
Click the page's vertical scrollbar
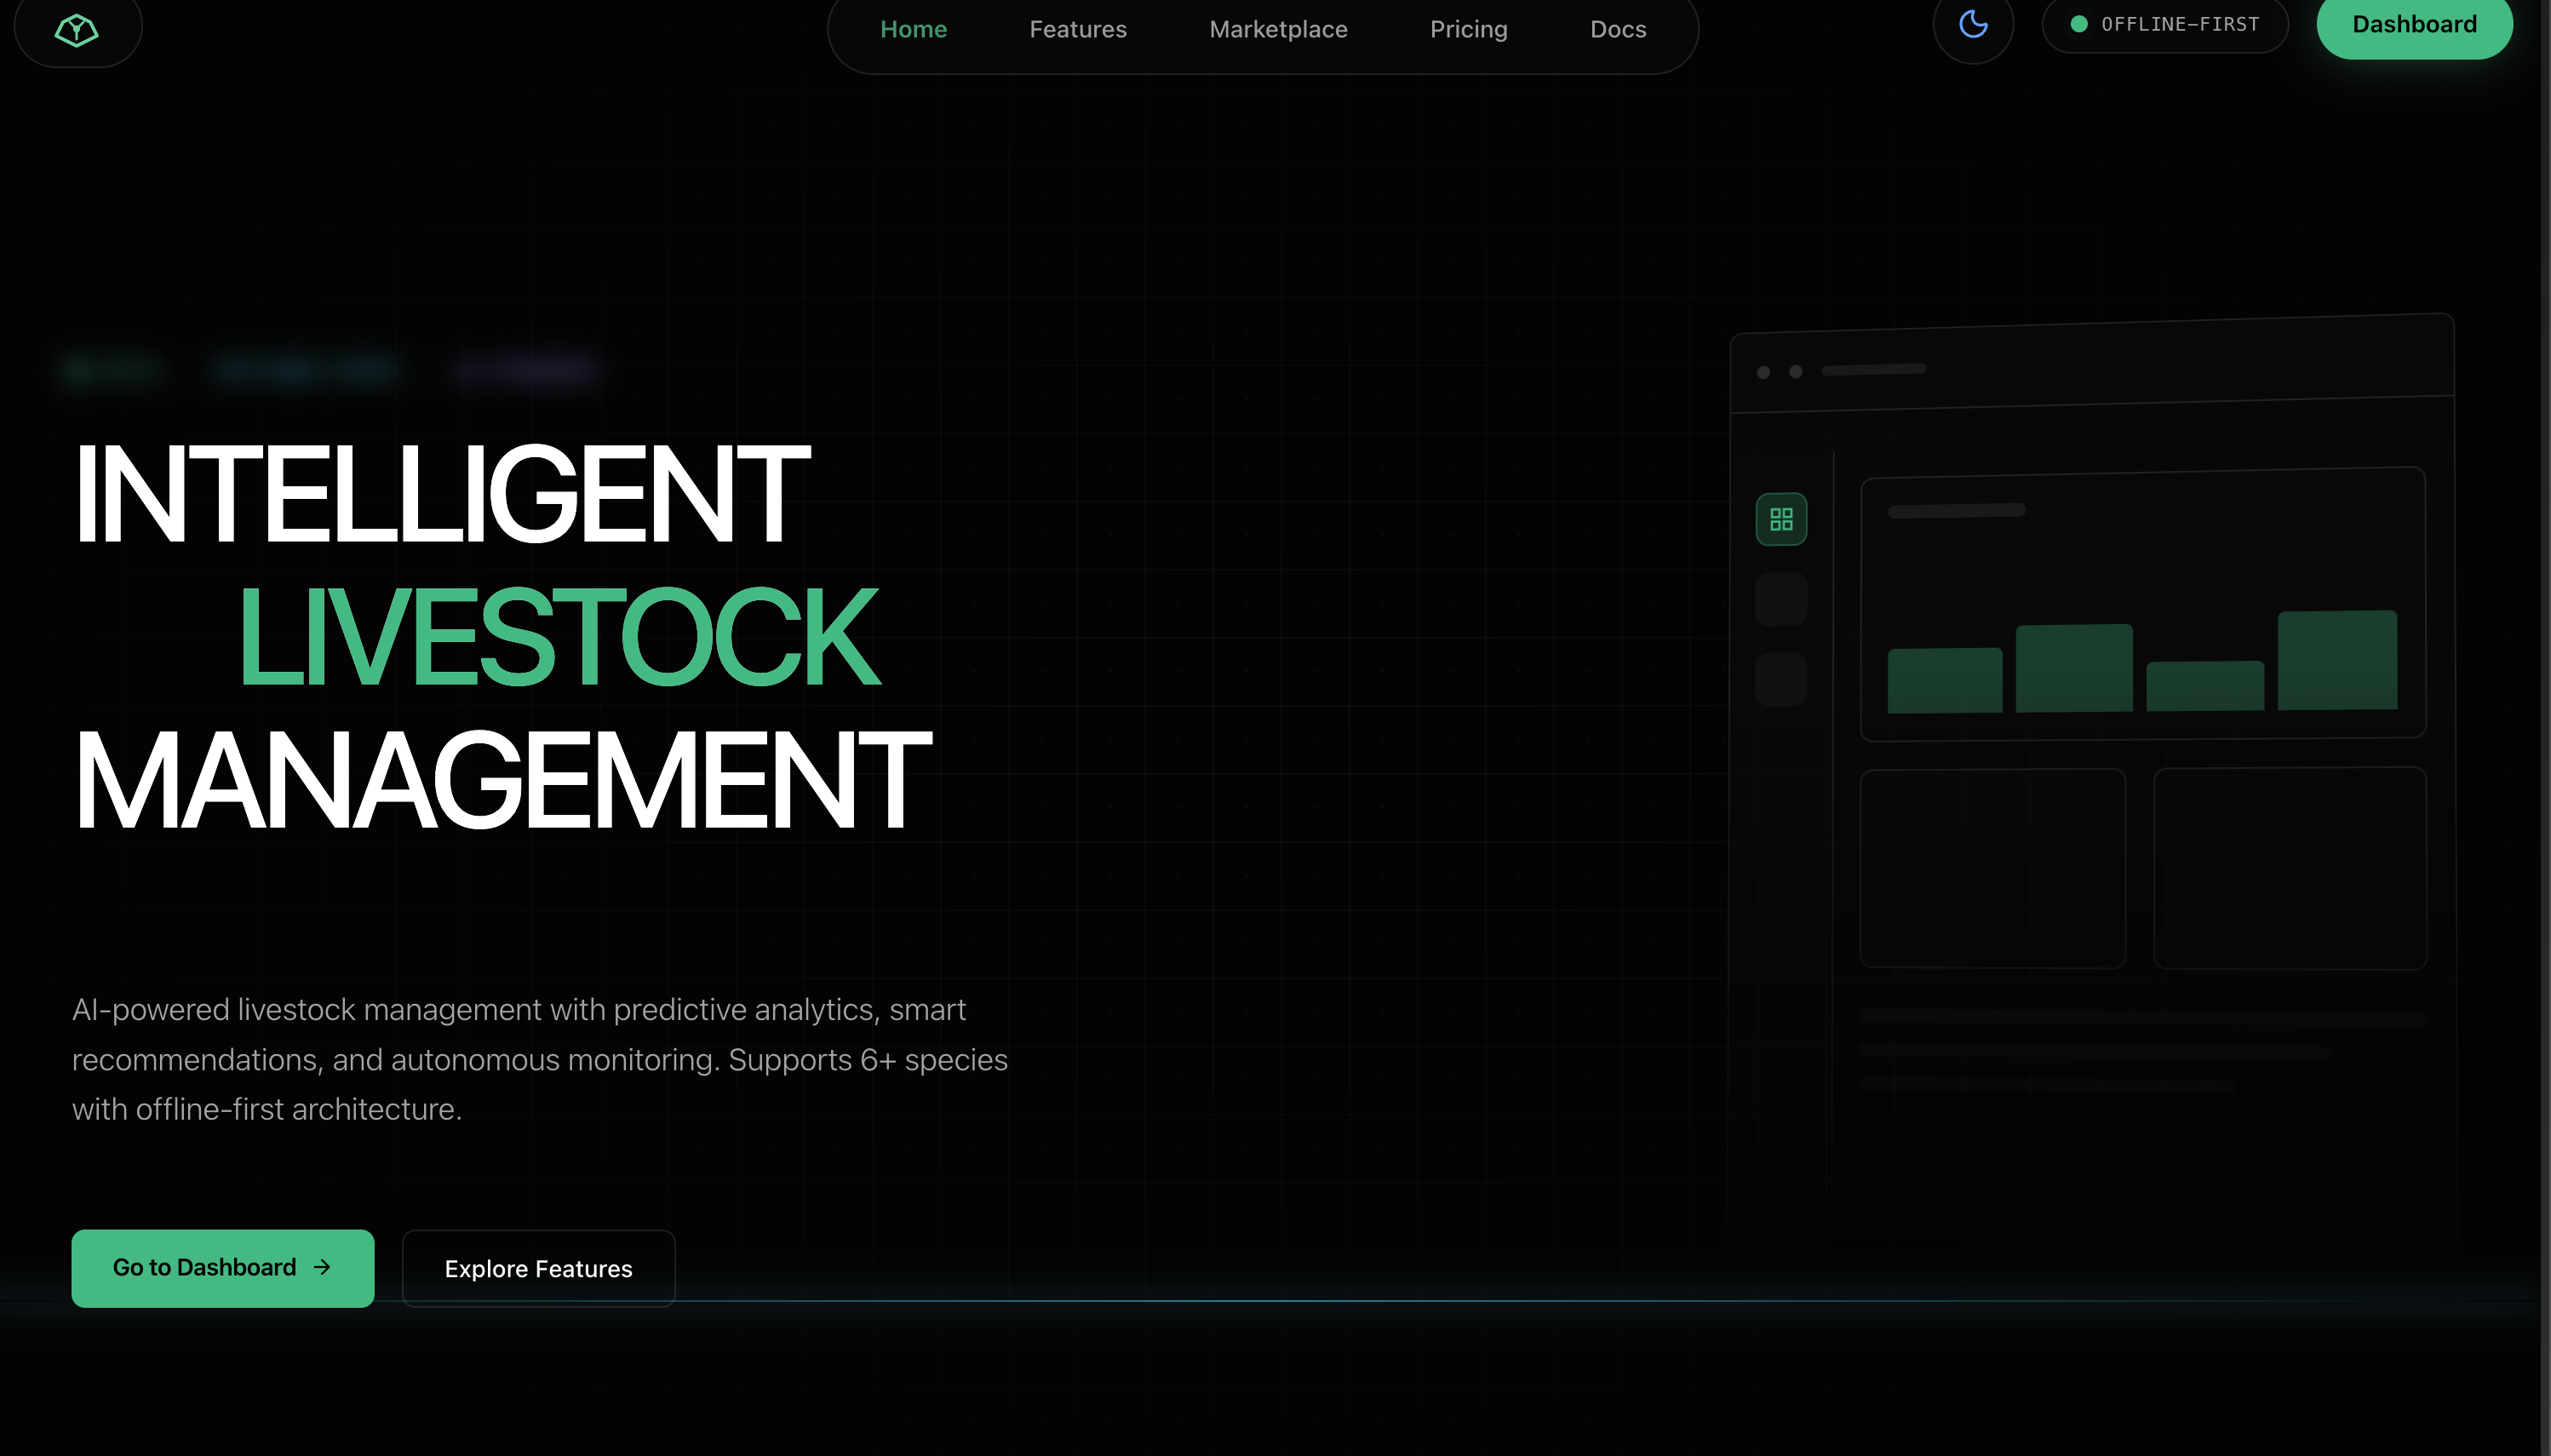tap(2545, 700)
